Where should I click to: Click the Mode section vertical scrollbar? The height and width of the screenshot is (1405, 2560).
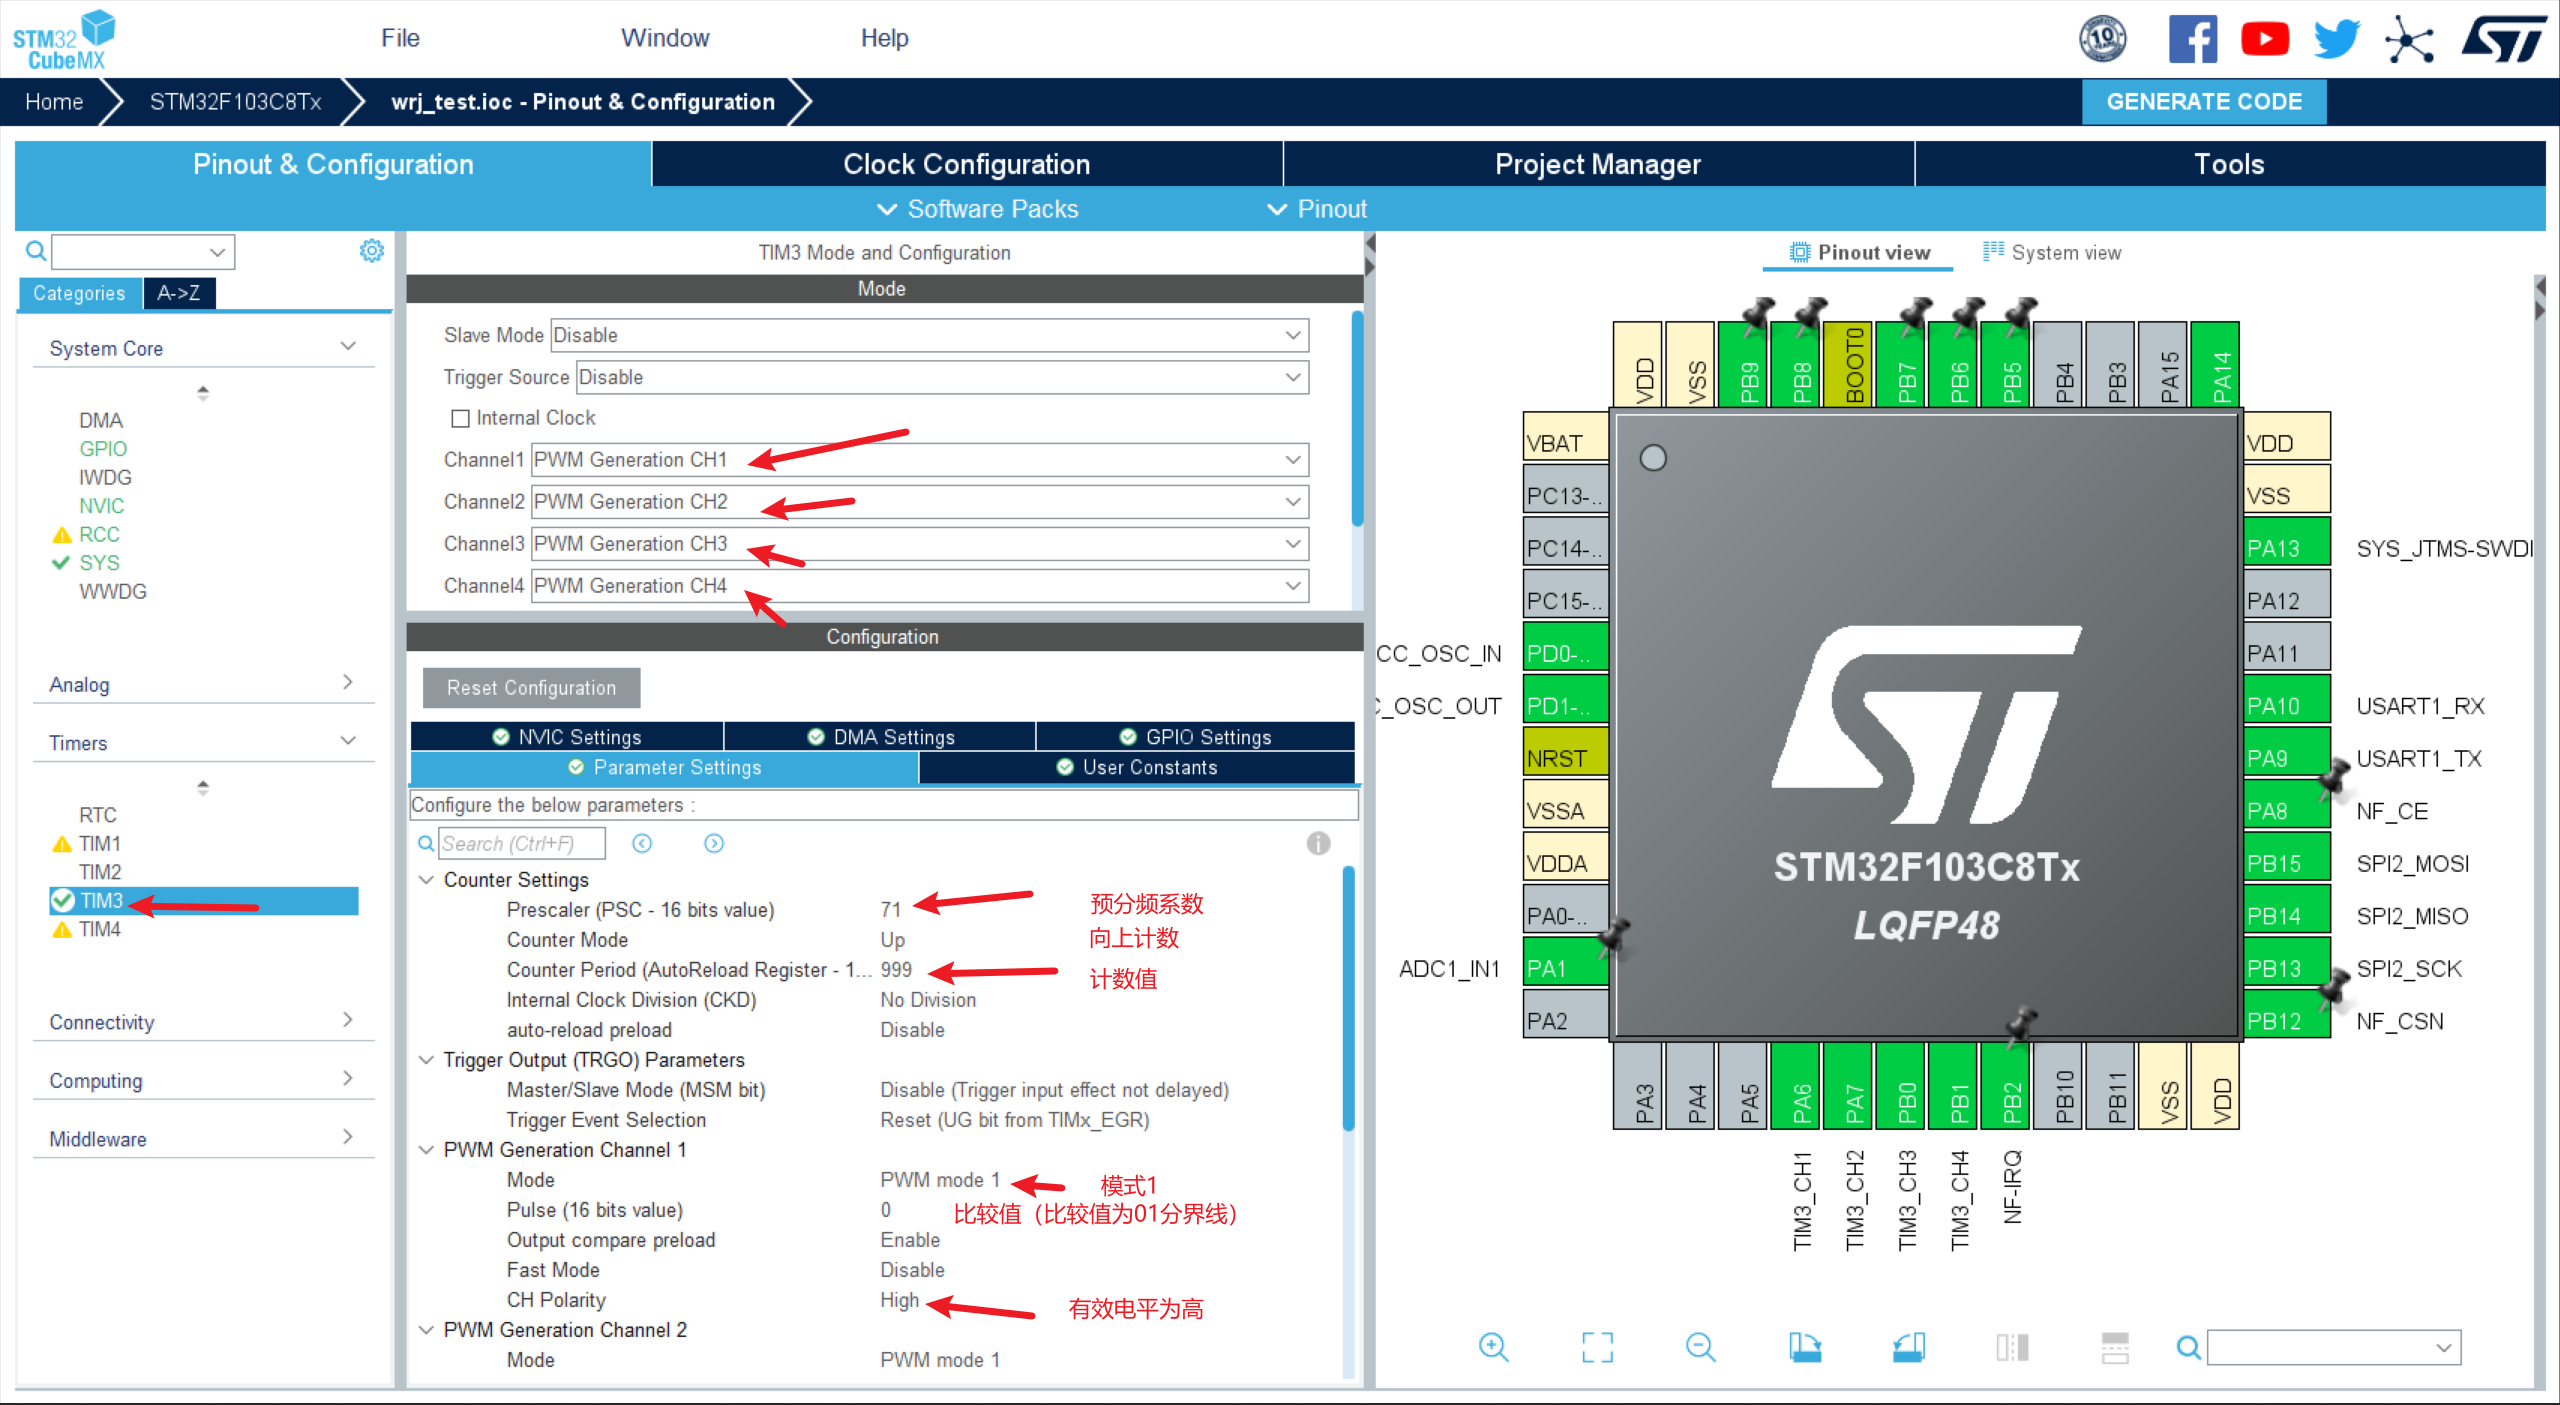(1357, 419)
